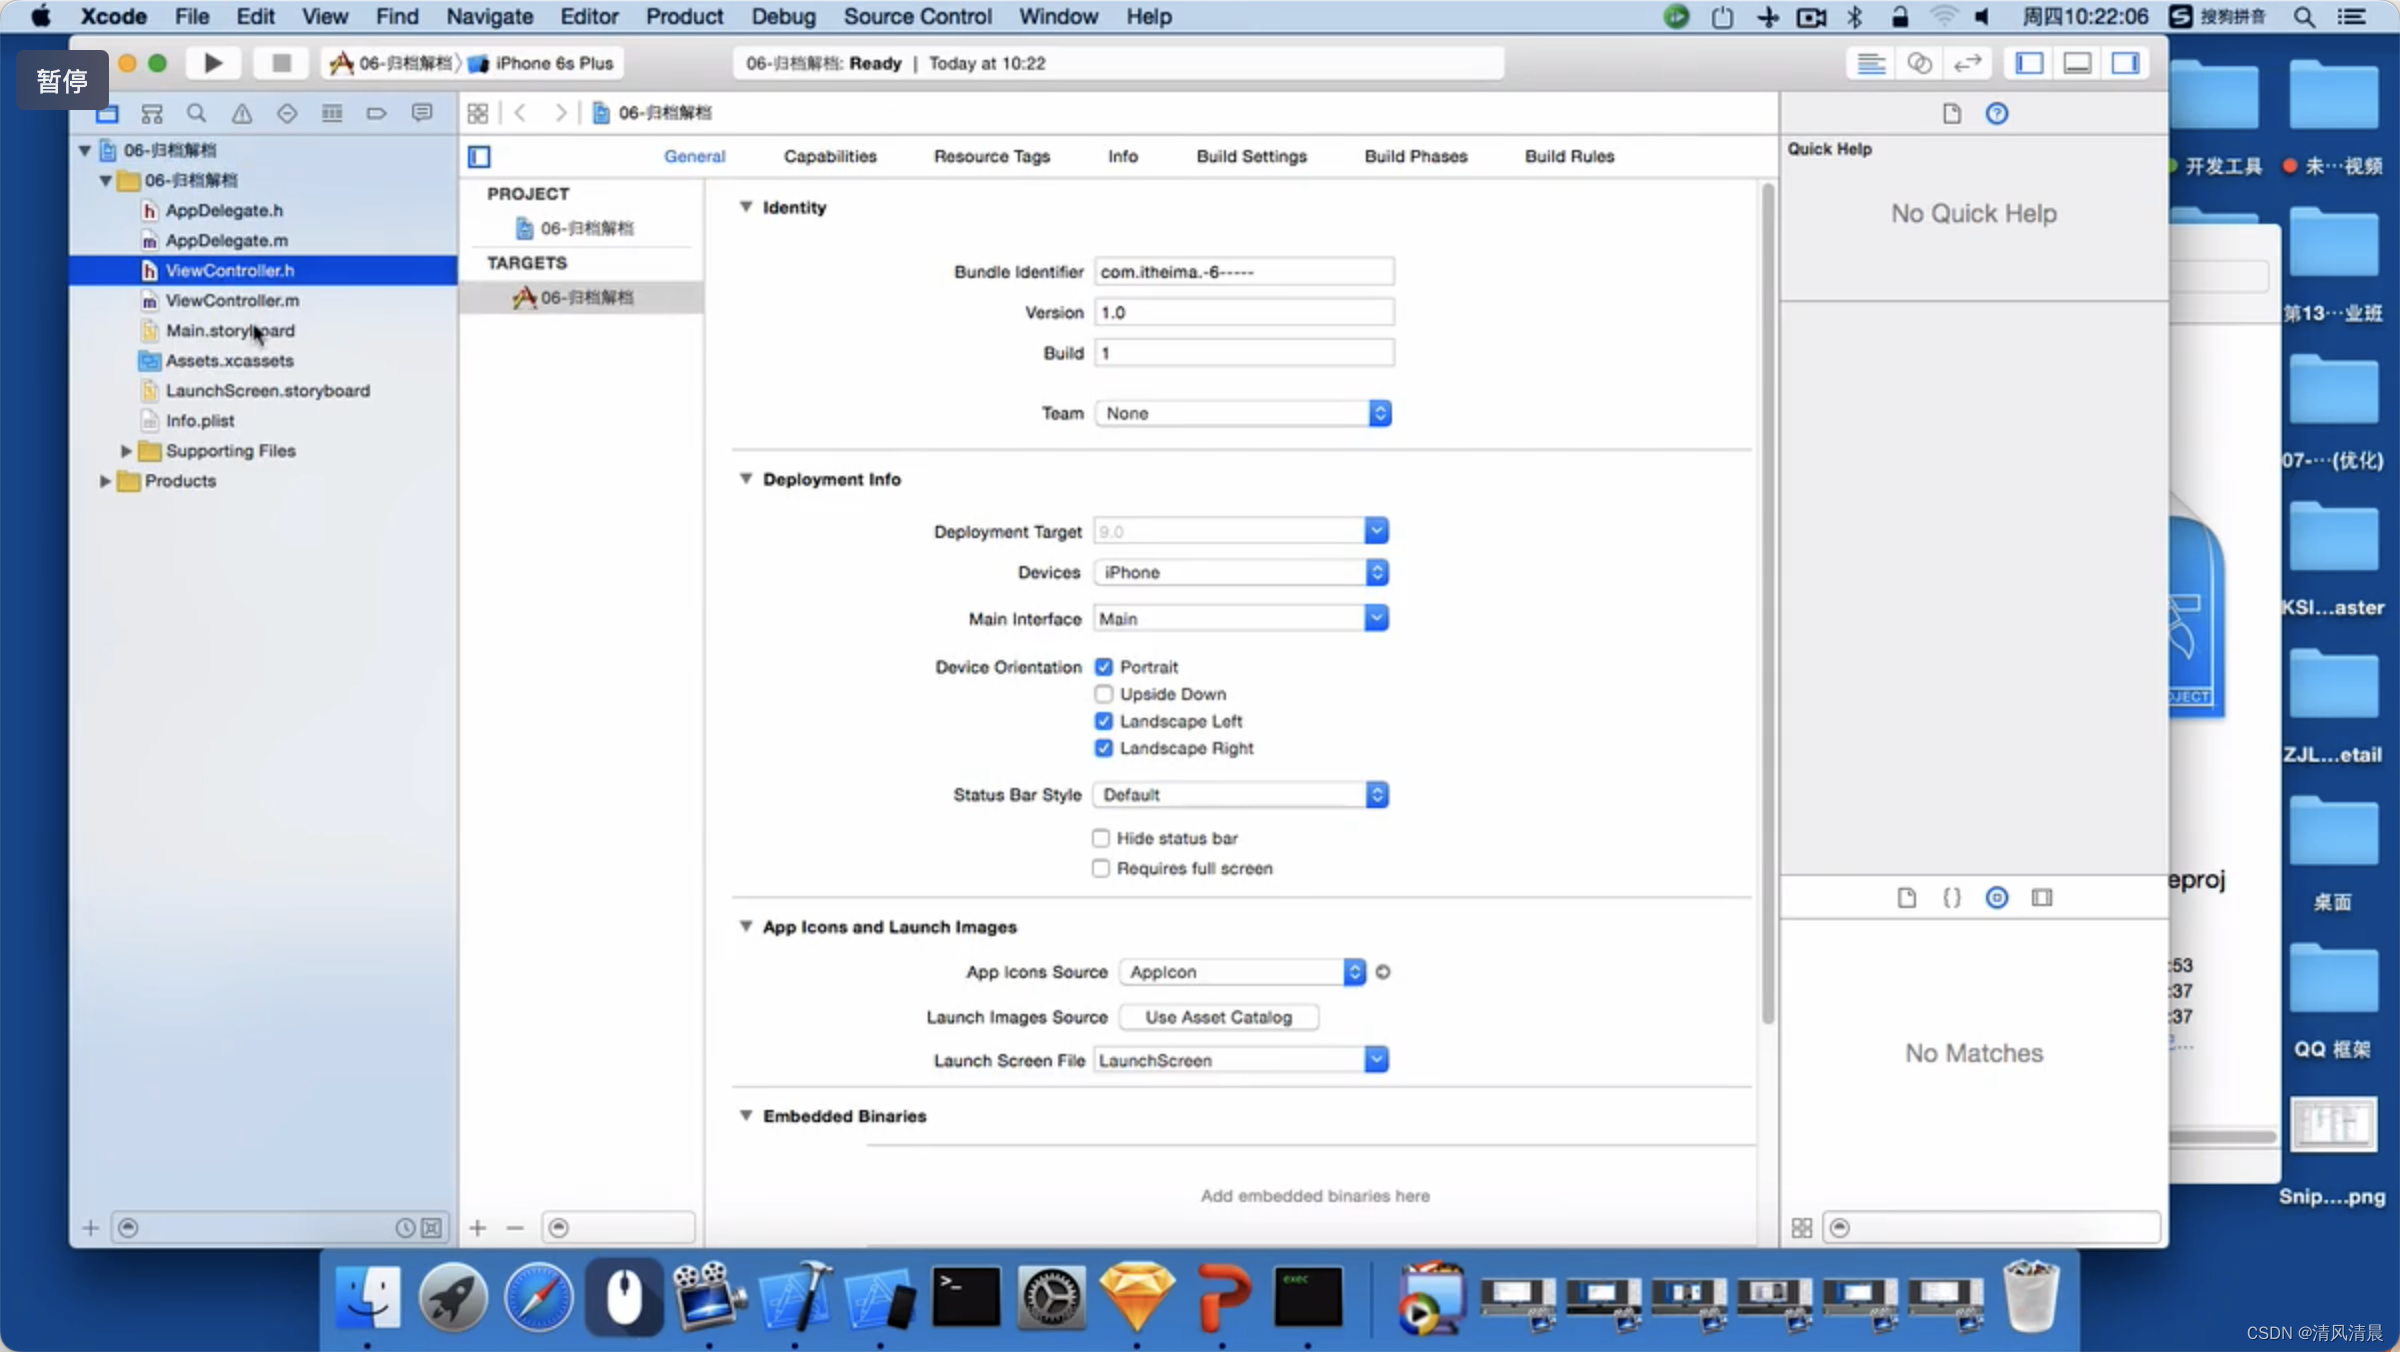
Task: Open the Source Control menu
Action: coord(917,16)
